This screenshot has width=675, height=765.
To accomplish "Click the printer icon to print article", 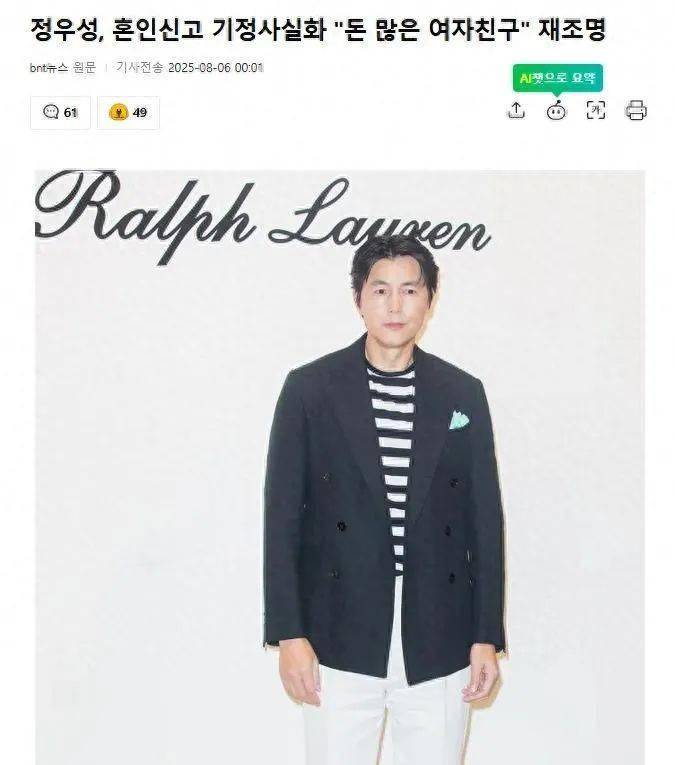I will [x=636, y=110].
